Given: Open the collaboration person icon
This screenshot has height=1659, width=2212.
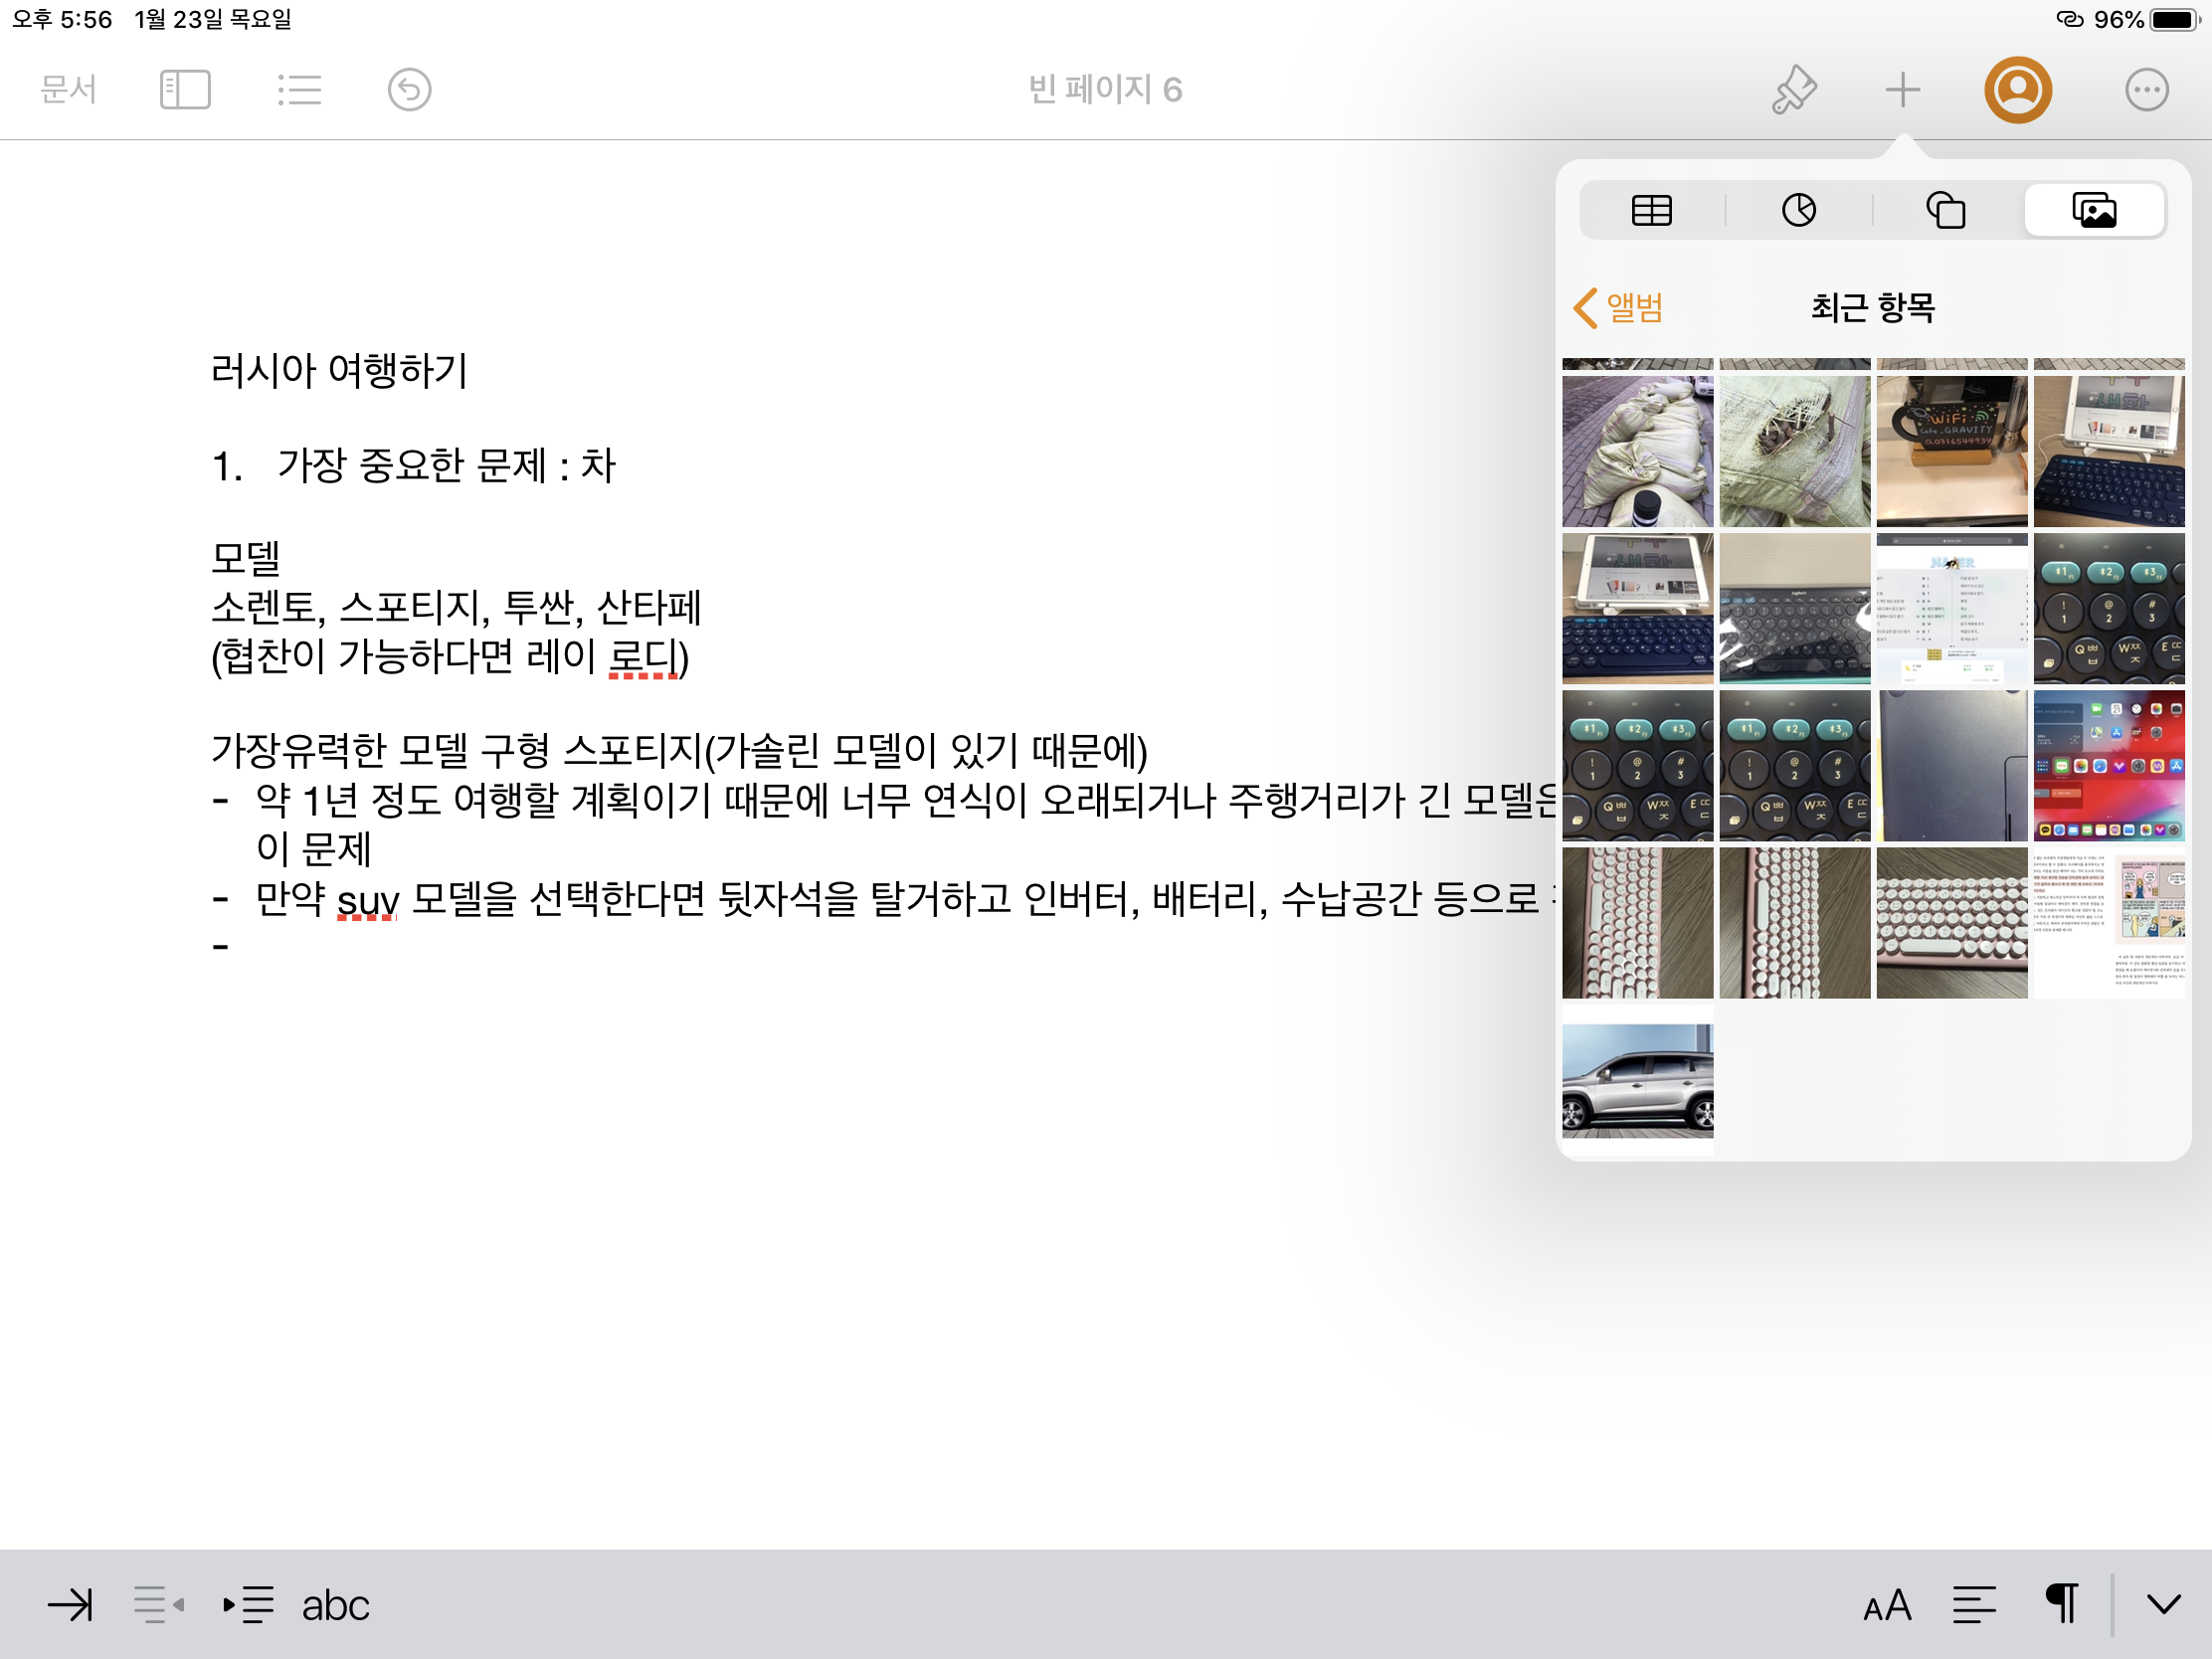Looking at the screenshot, I should coord(2017,90).
